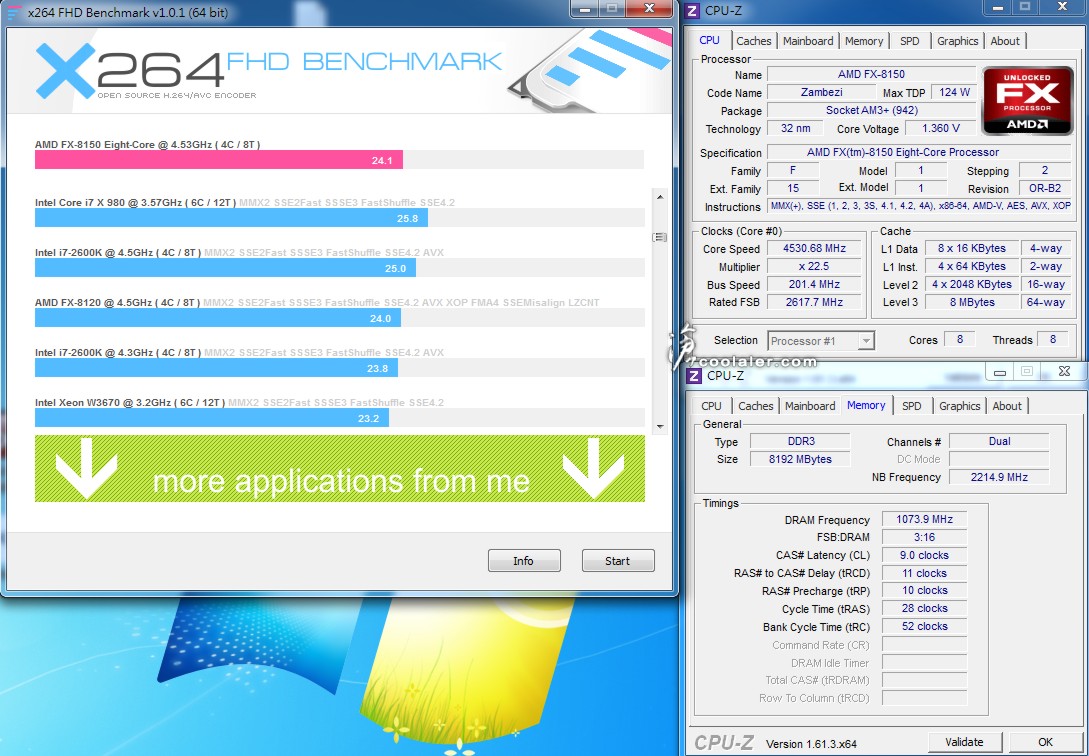Viewport: 1089px width, 756px height.
Task: Click the AMD FX-8150 Eight-Core result label
Action: click(148, 144)
